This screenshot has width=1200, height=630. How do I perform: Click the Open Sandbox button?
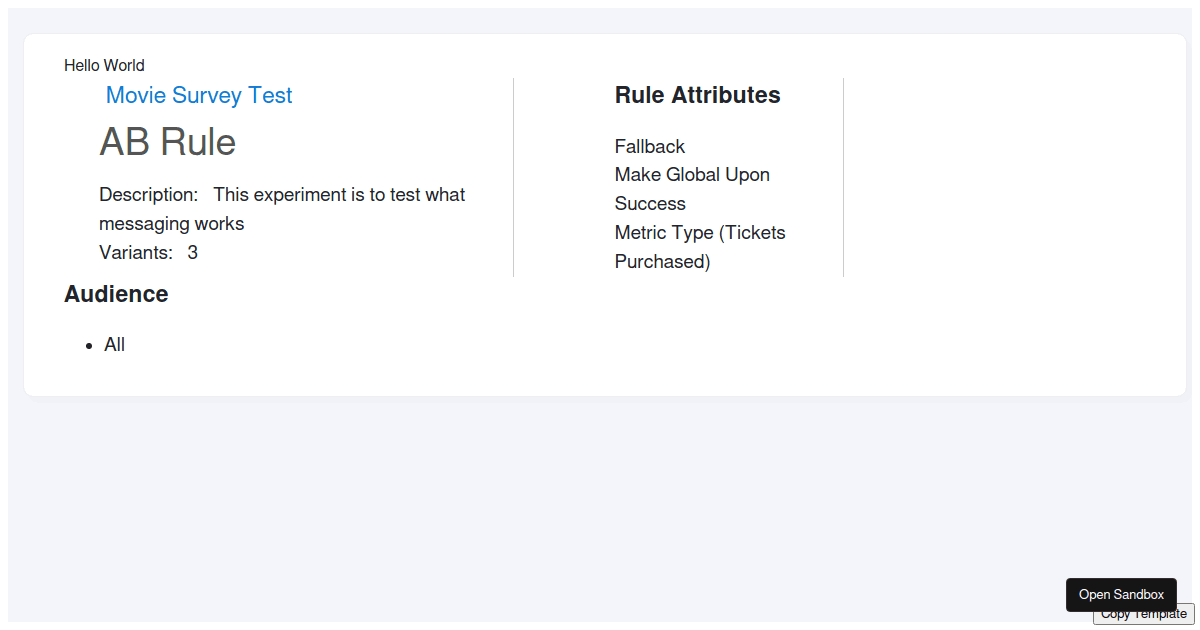1121,594
